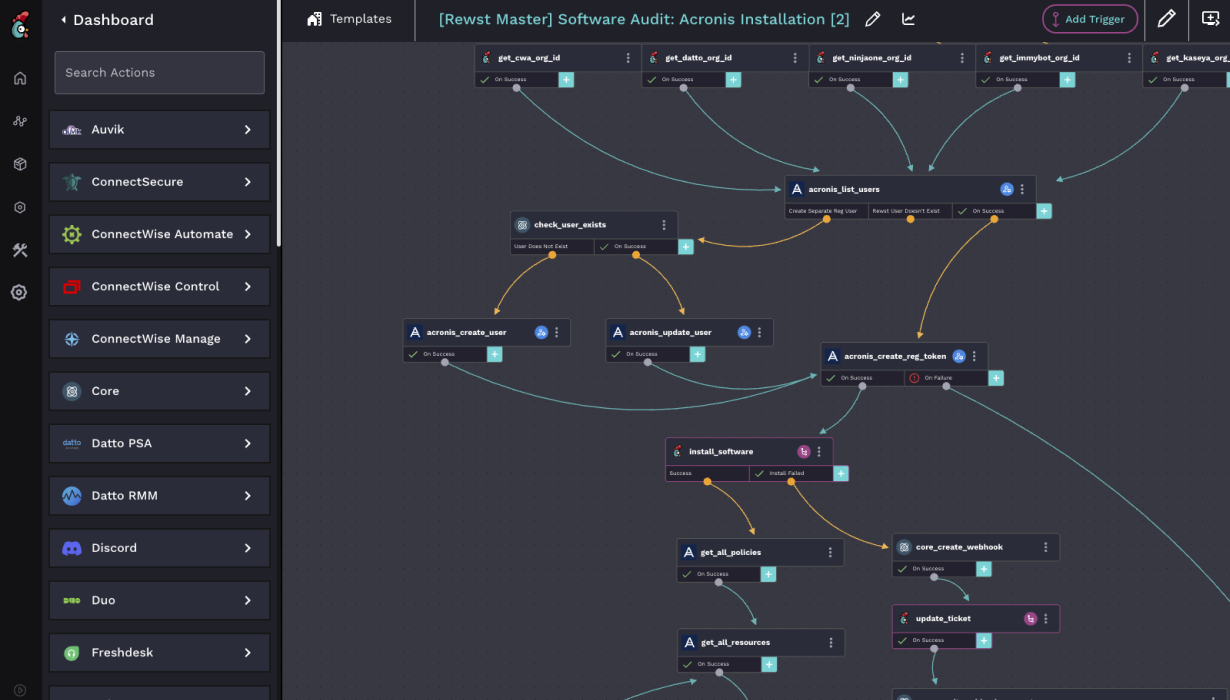Screen dimensions: 1230x700
Task: Select the Home icon in left sidebar
Action: pos(18,78)
